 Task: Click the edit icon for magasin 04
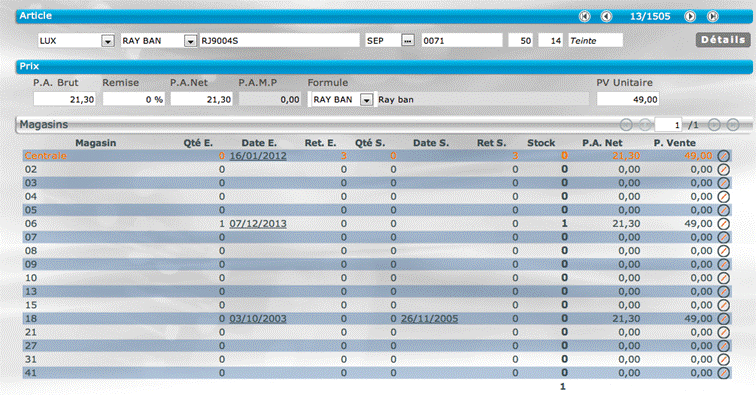[x=723, y=196]
